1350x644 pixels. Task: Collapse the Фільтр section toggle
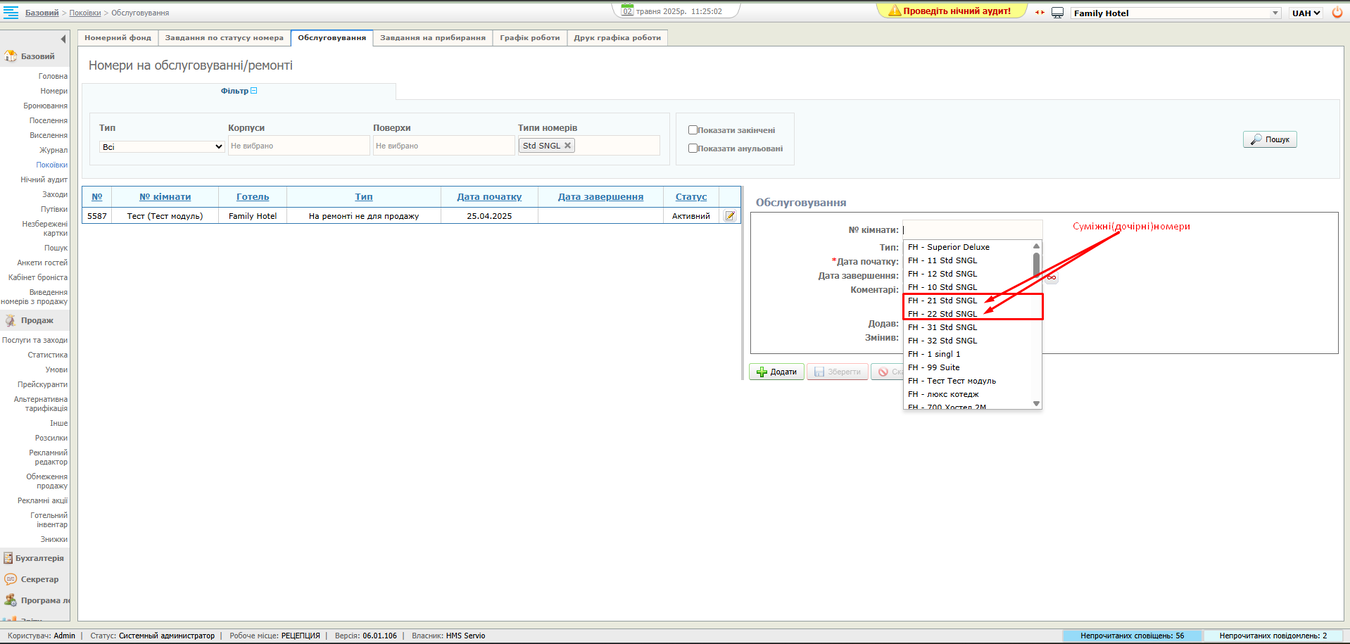[x=254, y=91]
